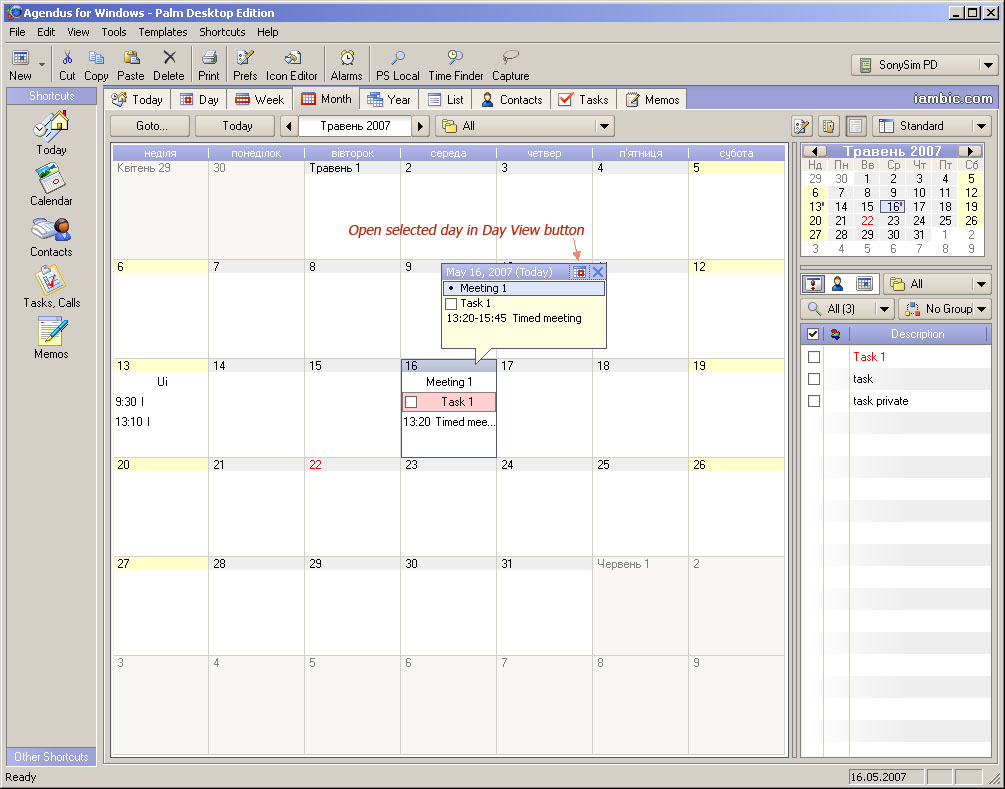Open the Today shortcut in the sidebar

coord(51,133)
